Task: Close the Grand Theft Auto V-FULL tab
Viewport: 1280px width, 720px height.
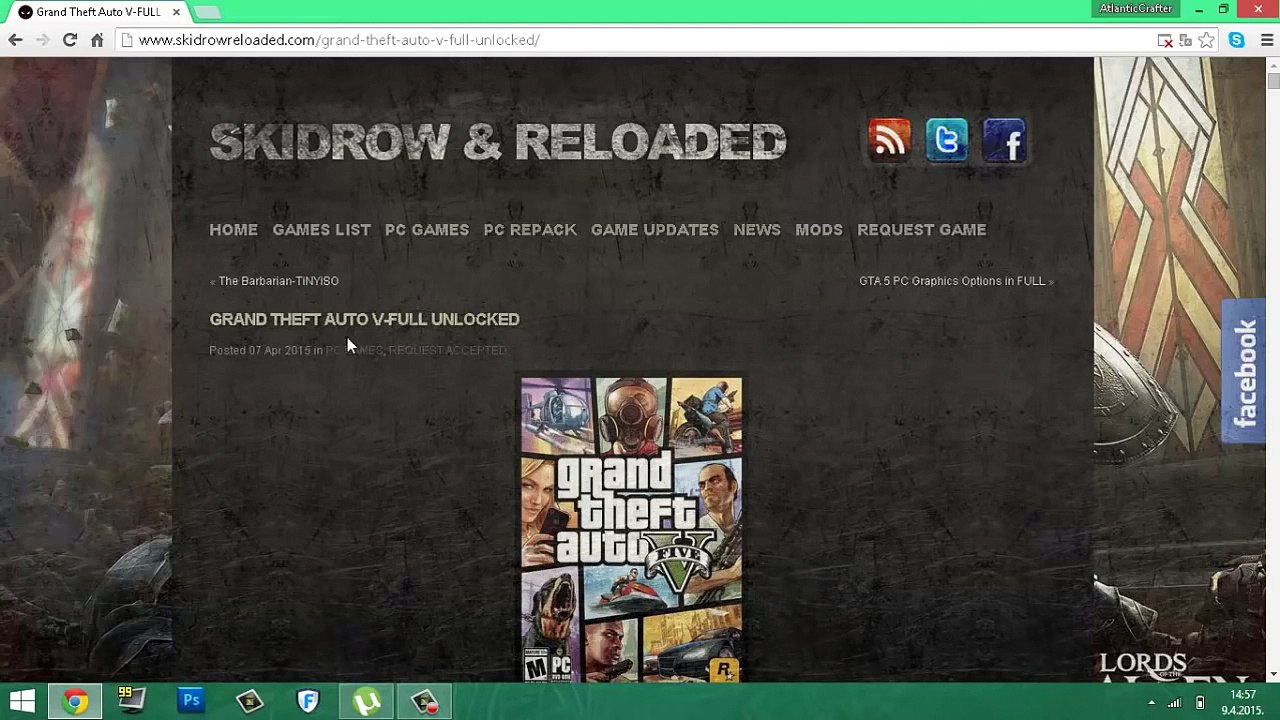Action: 176,12
